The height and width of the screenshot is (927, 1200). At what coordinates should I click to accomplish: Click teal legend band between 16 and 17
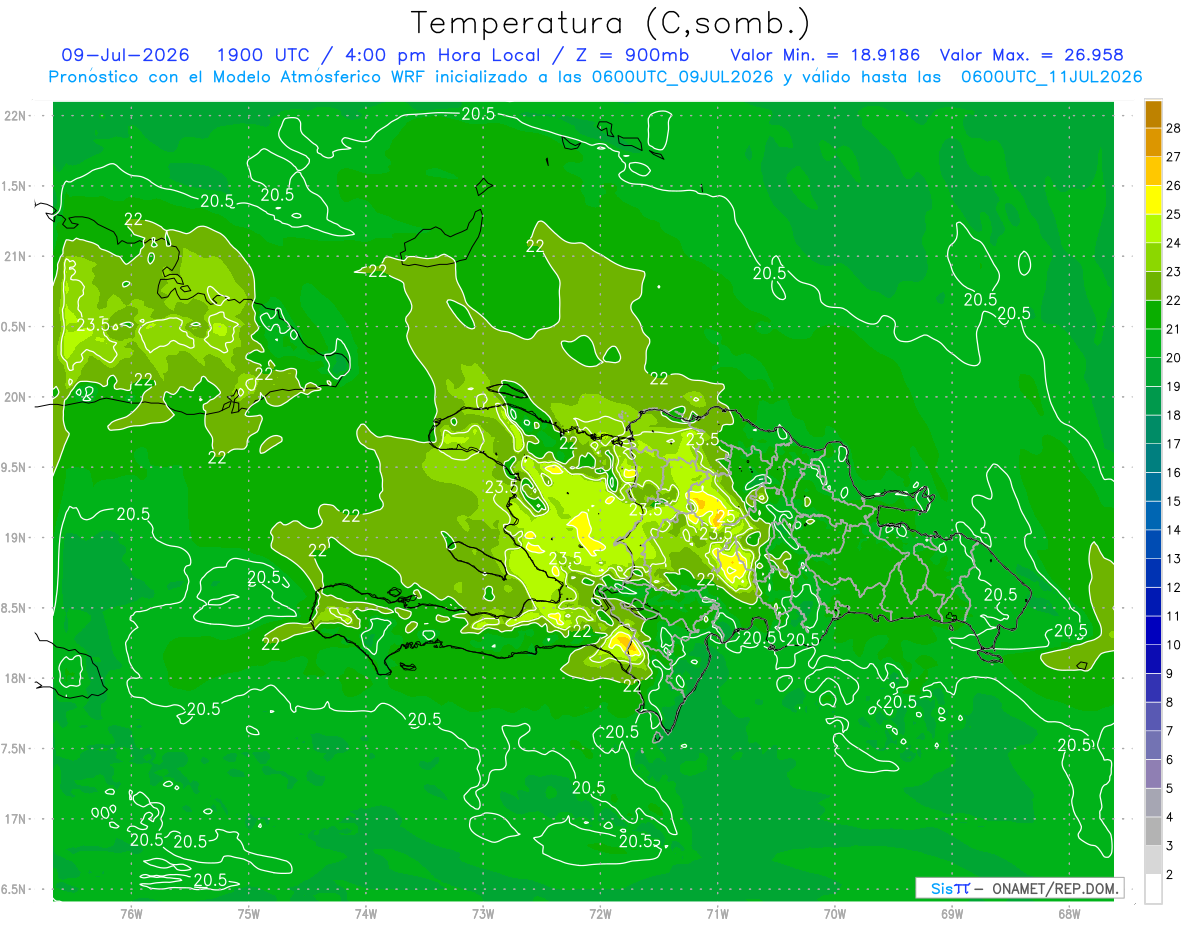[x=1153, y=459]
